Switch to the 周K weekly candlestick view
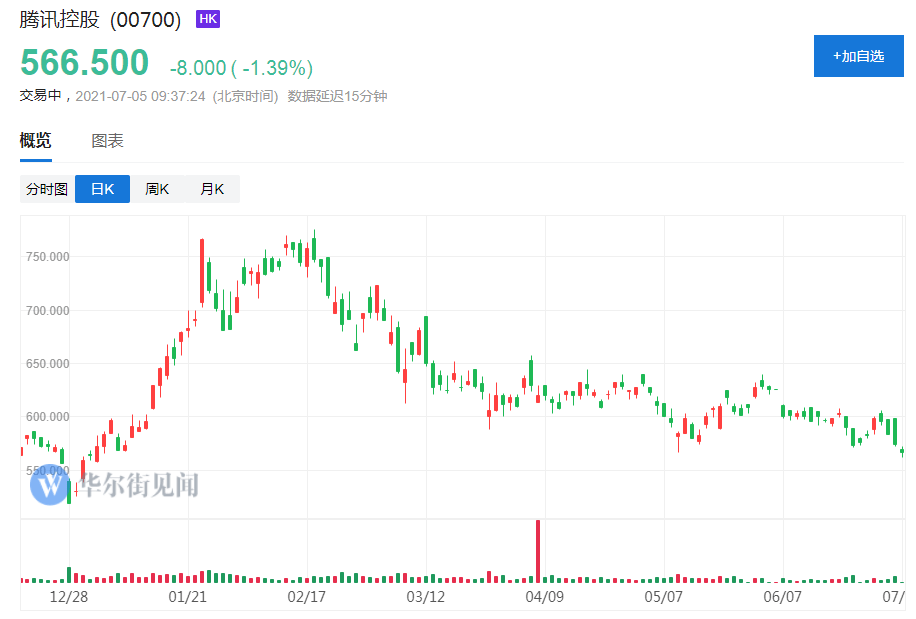 click(157, 189)
